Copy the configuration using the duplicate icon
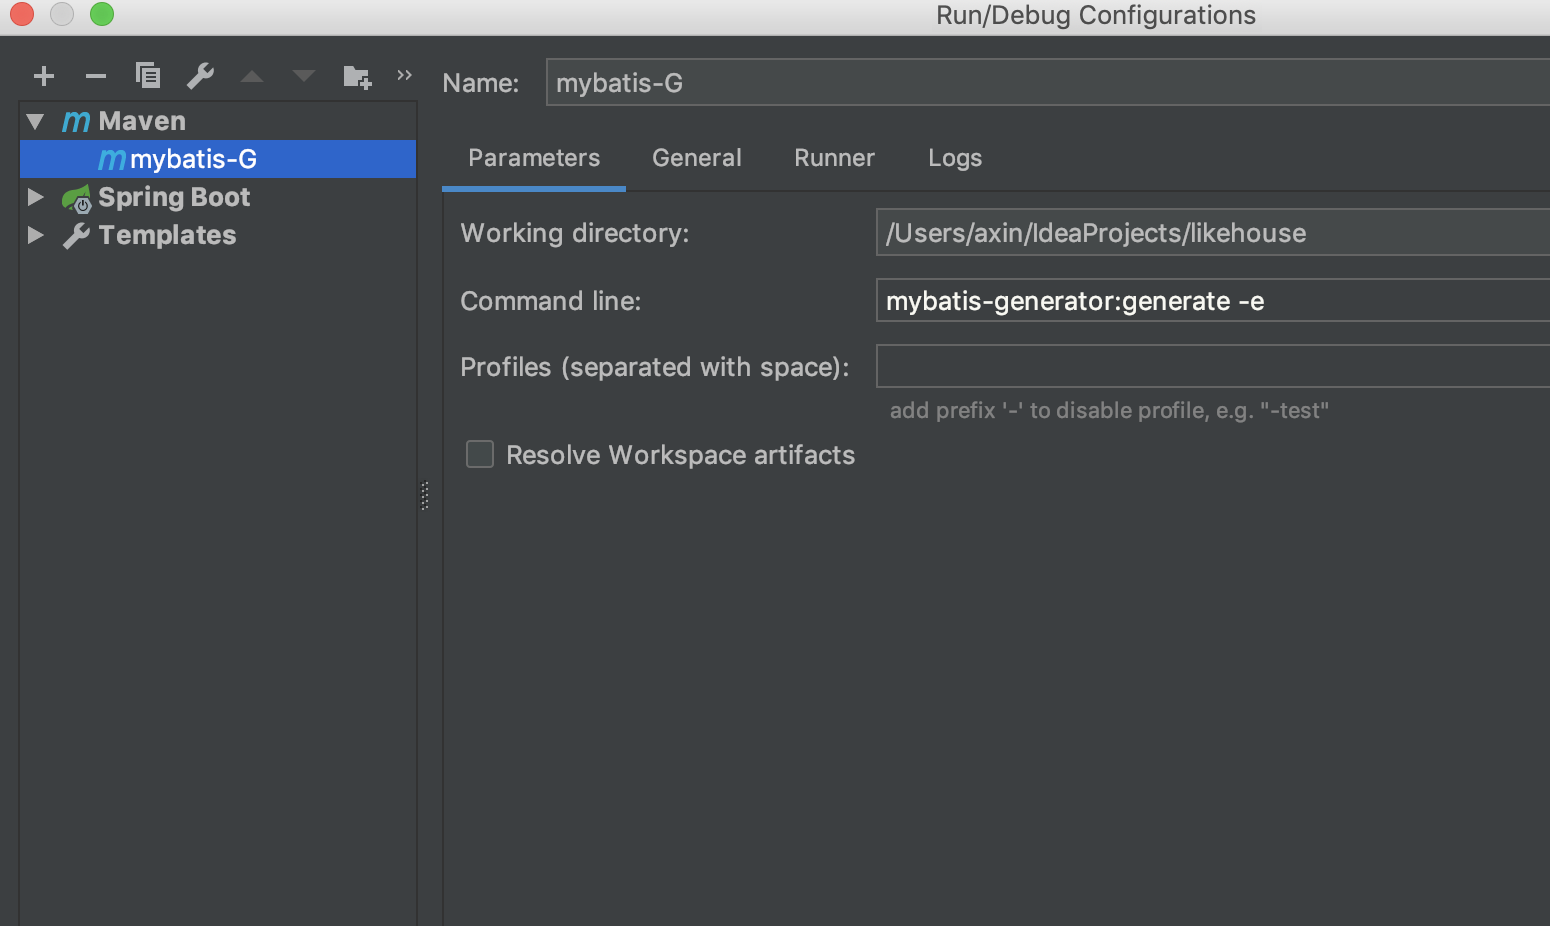This screenshot has height=926, width=1550. click(148, 75)
